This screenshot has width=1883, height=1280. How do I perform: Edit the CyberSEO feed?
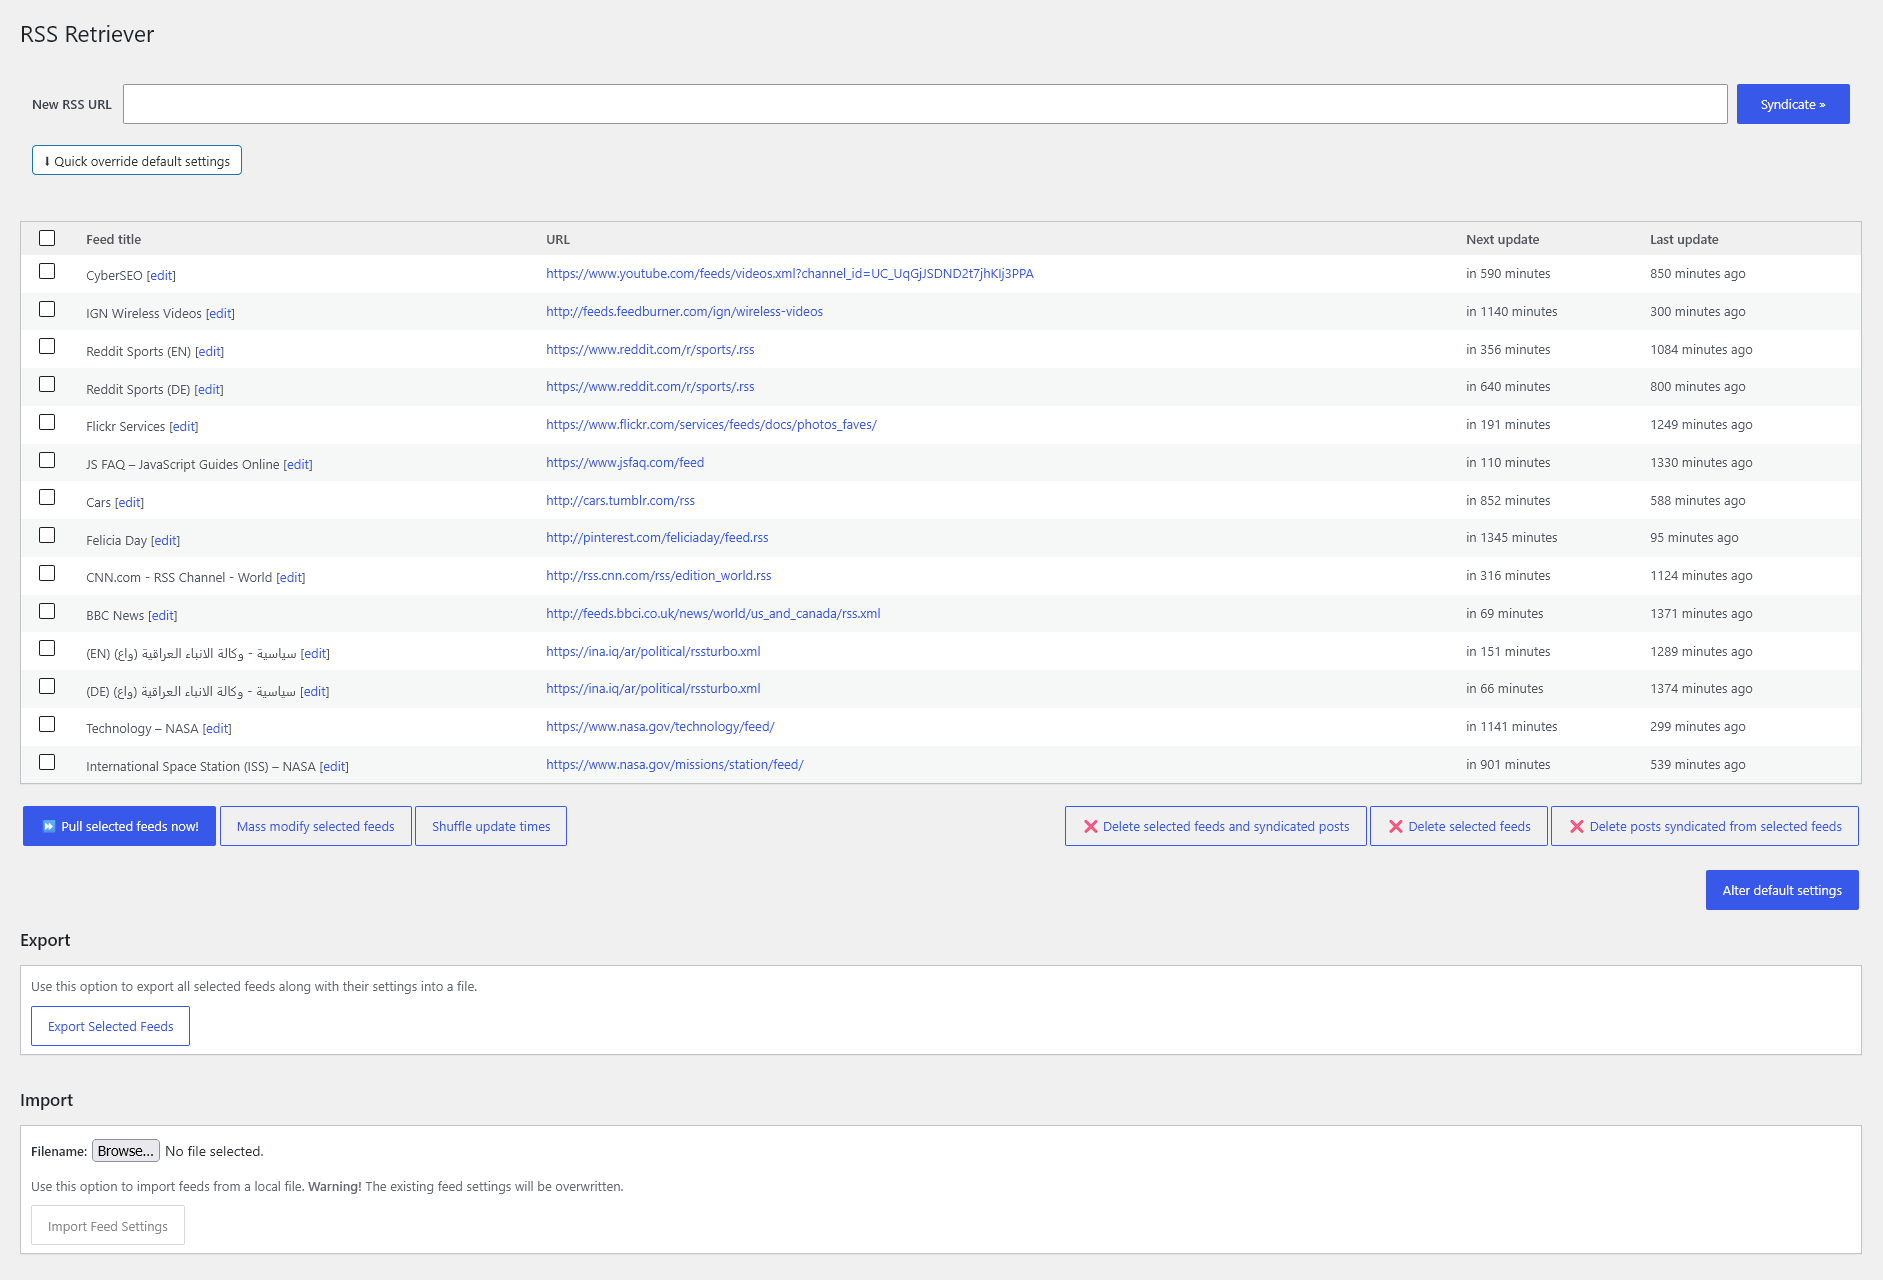[161, 275]
